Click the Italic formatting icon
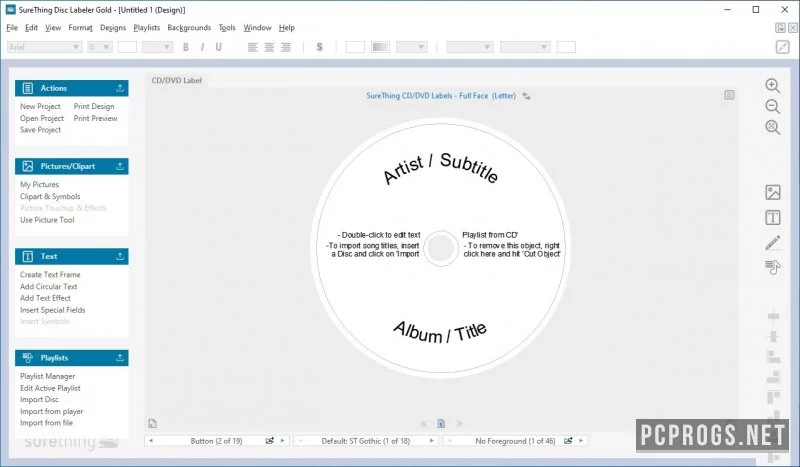The height and width of the screenshot is (467, 800). [202, 47]
